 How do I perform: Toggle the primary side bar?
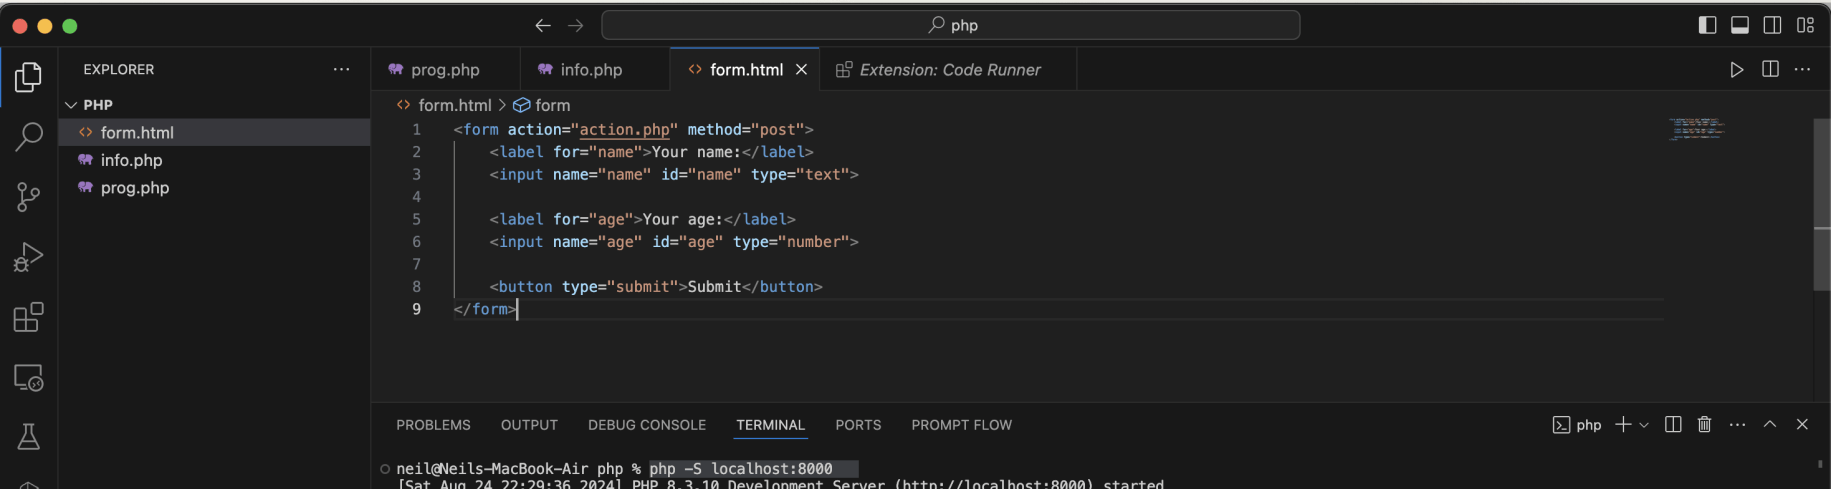[1707, 25]
